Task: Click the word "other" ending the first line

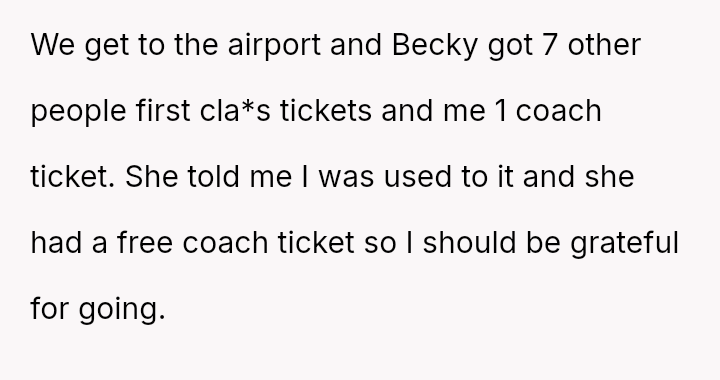Action: [x=604, y=45]
